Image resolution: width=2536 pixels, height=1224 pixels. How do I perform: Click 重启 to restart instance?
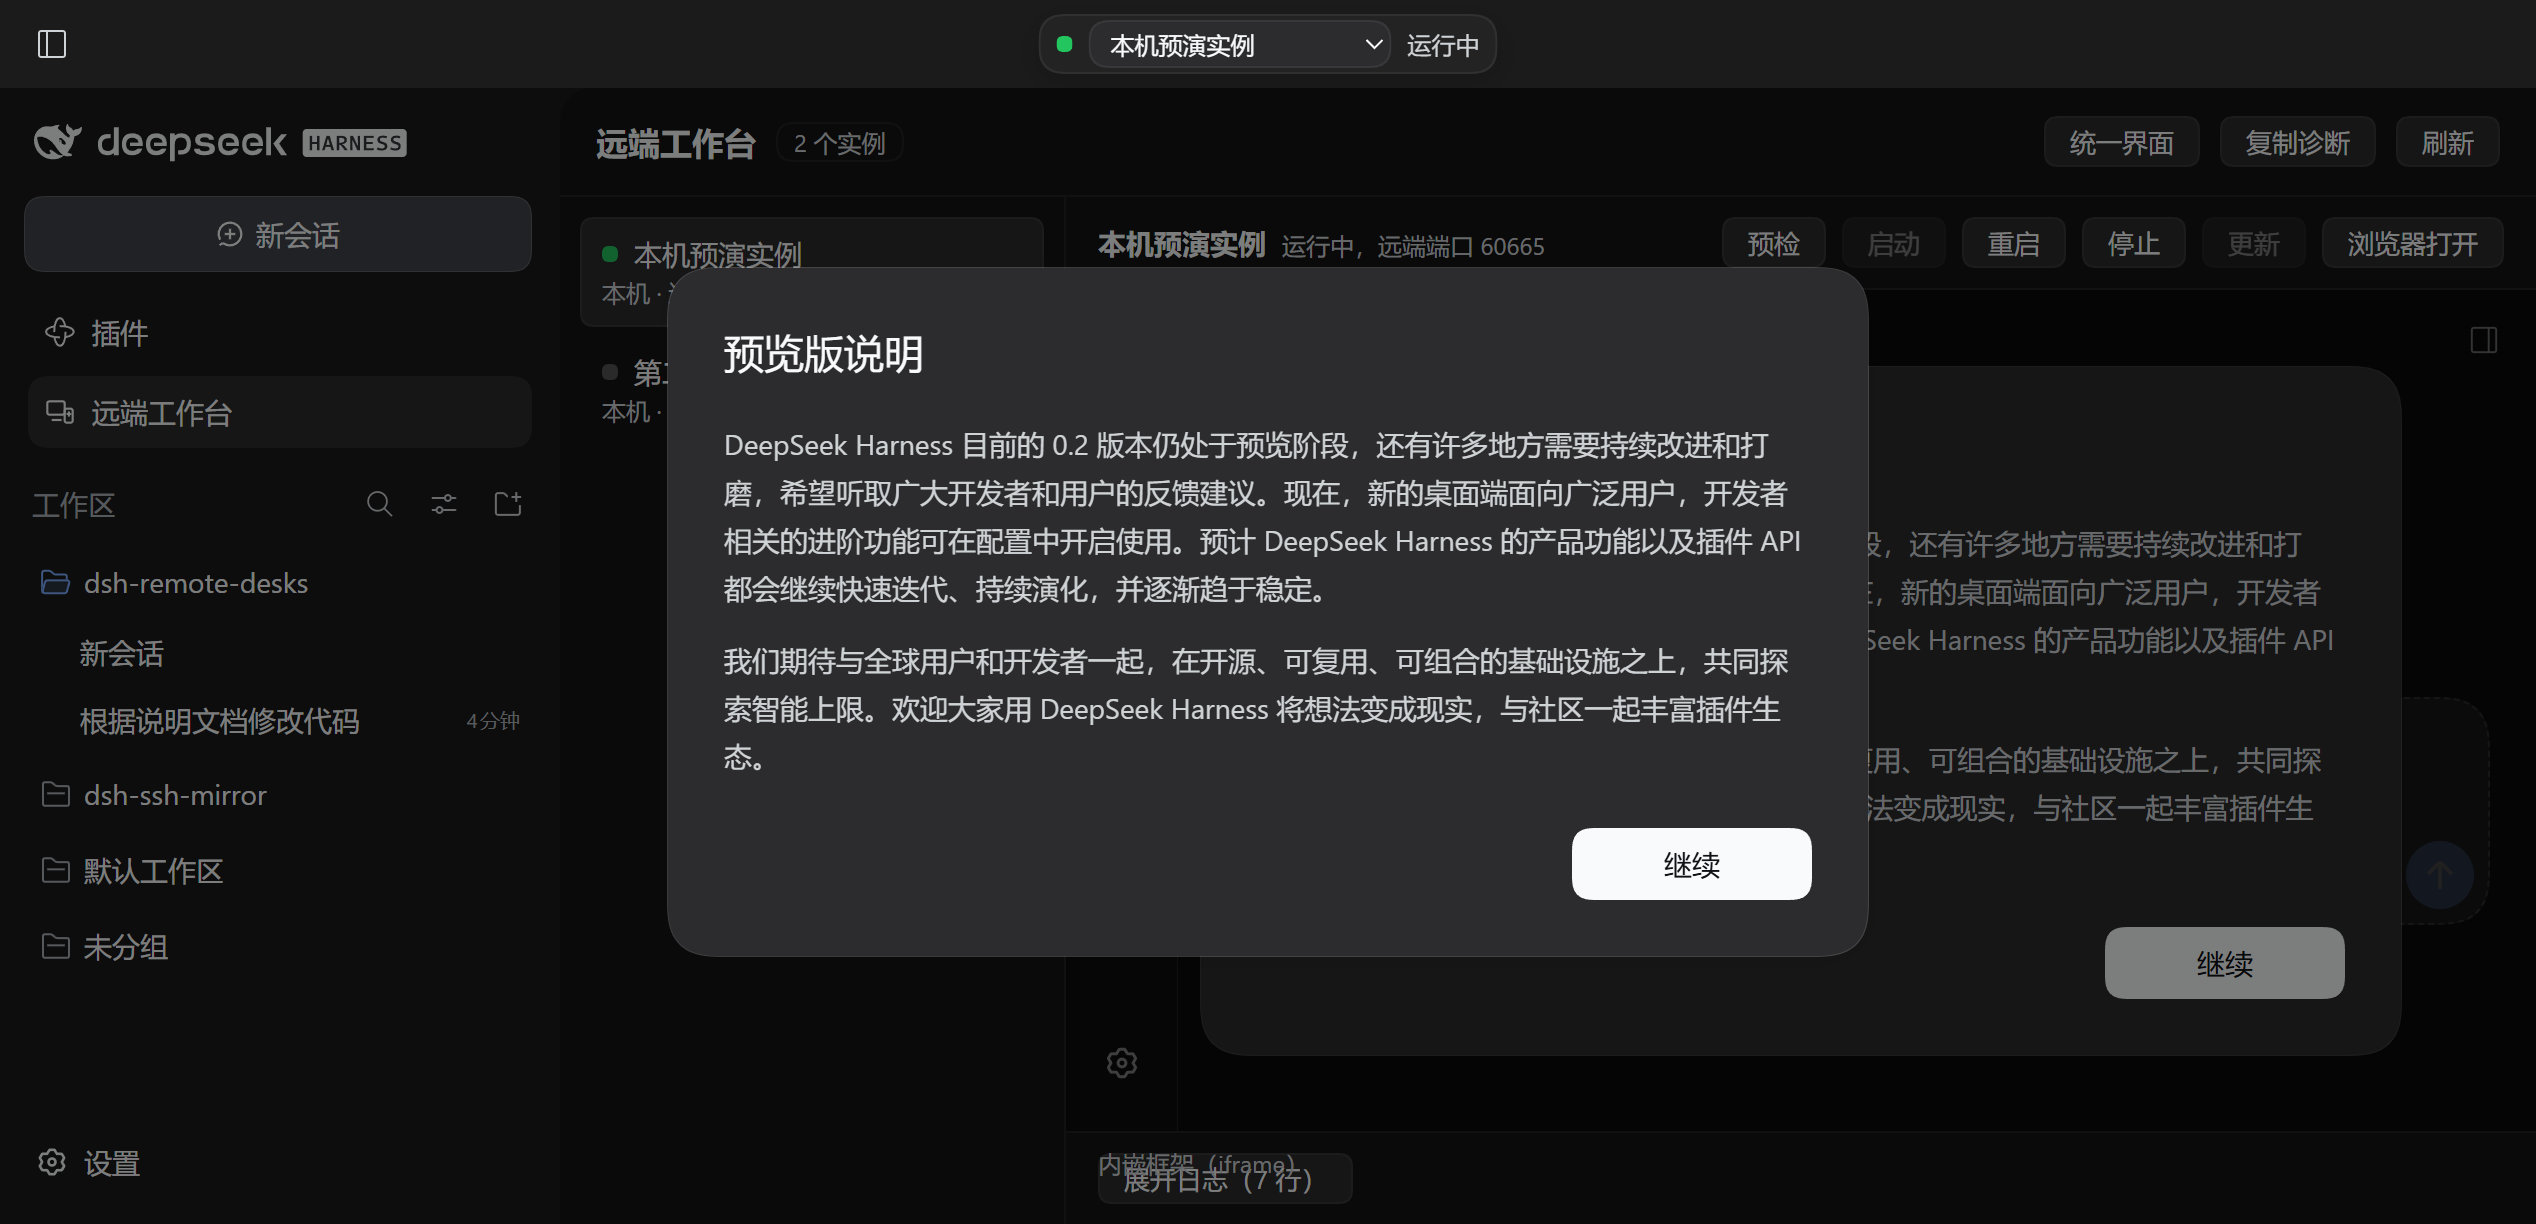[x=2013, y=243]
